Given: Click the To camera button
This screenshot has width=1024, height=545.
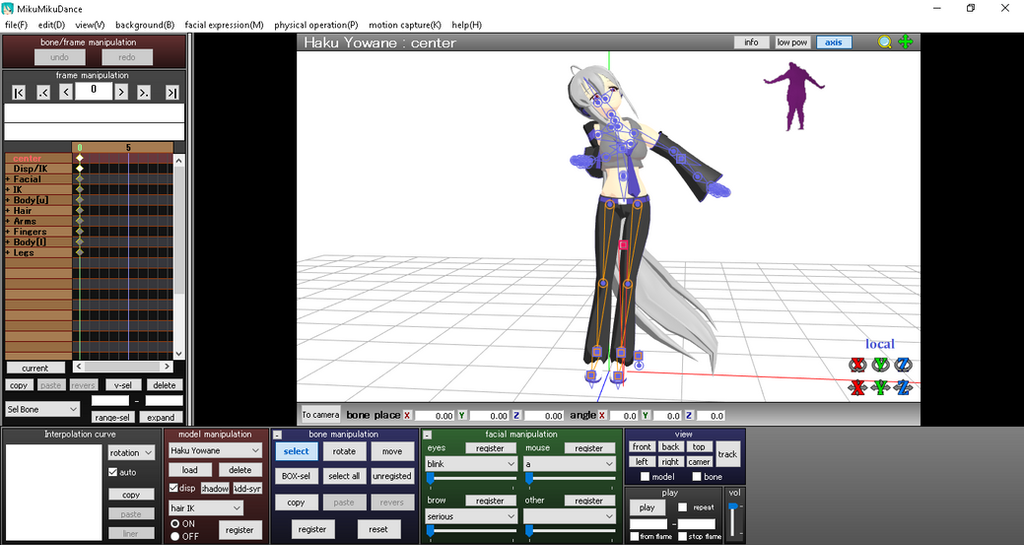Looking at the screenshot, I should [x=321, y=414].
